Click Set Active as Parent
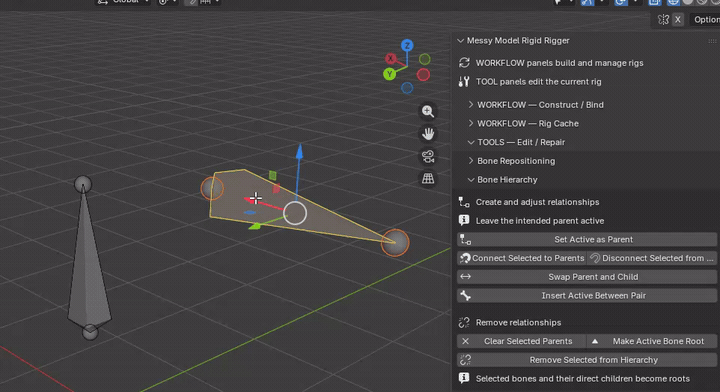Image resolution: width=720 pixels, height=392 pixels. [587, 239]
